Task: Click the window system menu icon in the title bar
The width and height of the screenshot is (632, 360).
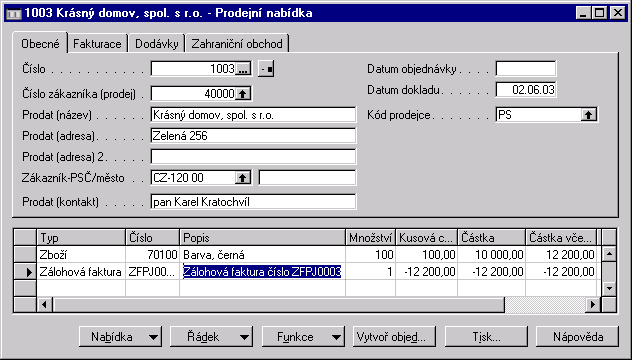Action: [14, 13]
